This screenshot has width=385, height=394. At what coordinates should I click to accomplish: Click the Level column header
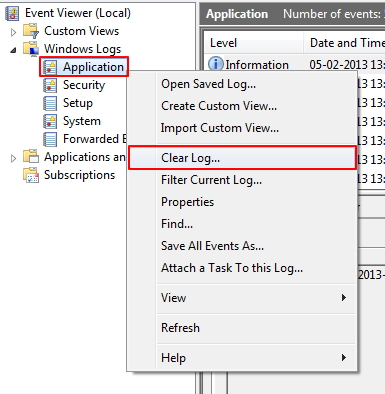(253, 43)
